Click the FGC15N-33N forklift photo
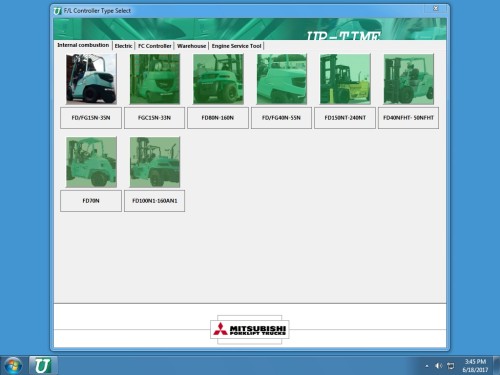 coord(155,79)
